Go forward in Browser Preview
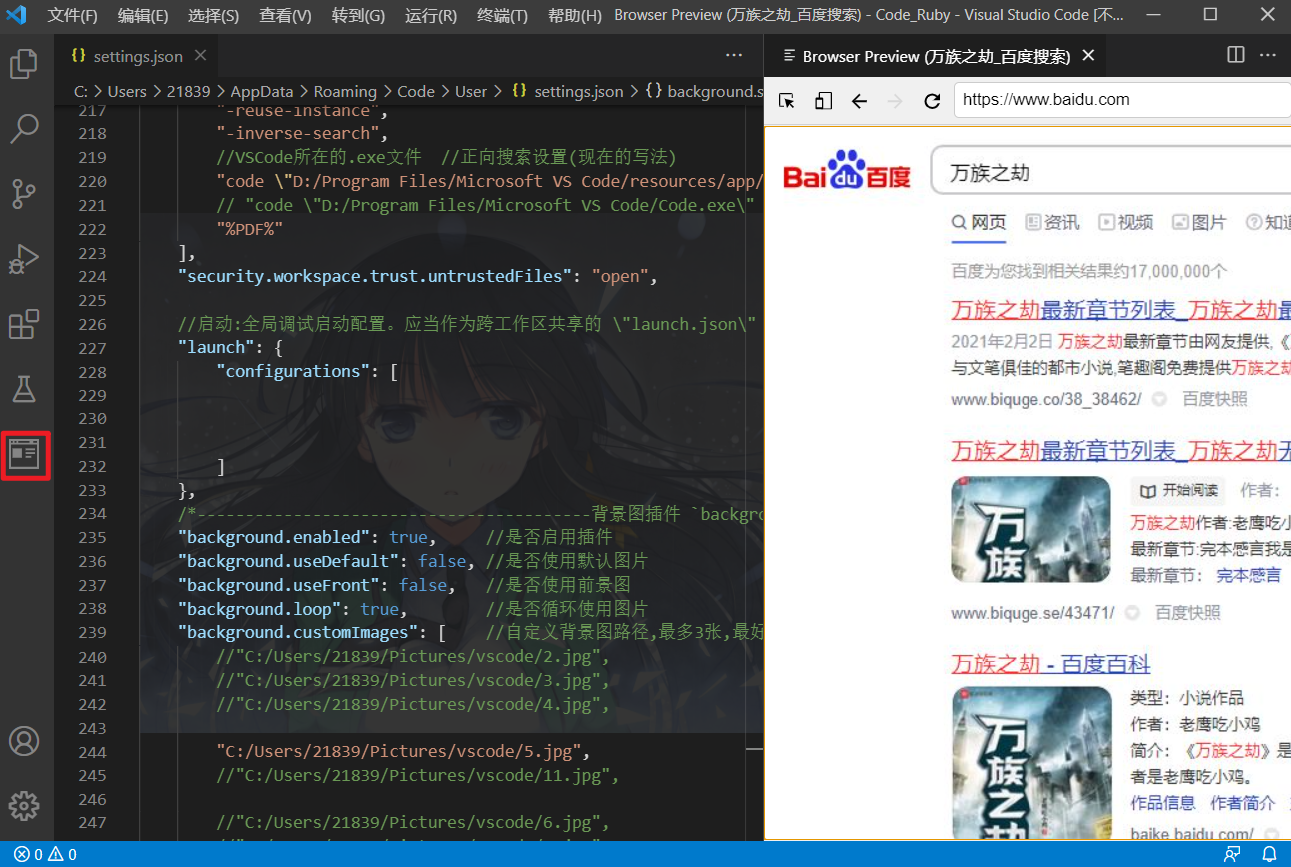The image size is (1291, 867). click(x=895, y=100)
